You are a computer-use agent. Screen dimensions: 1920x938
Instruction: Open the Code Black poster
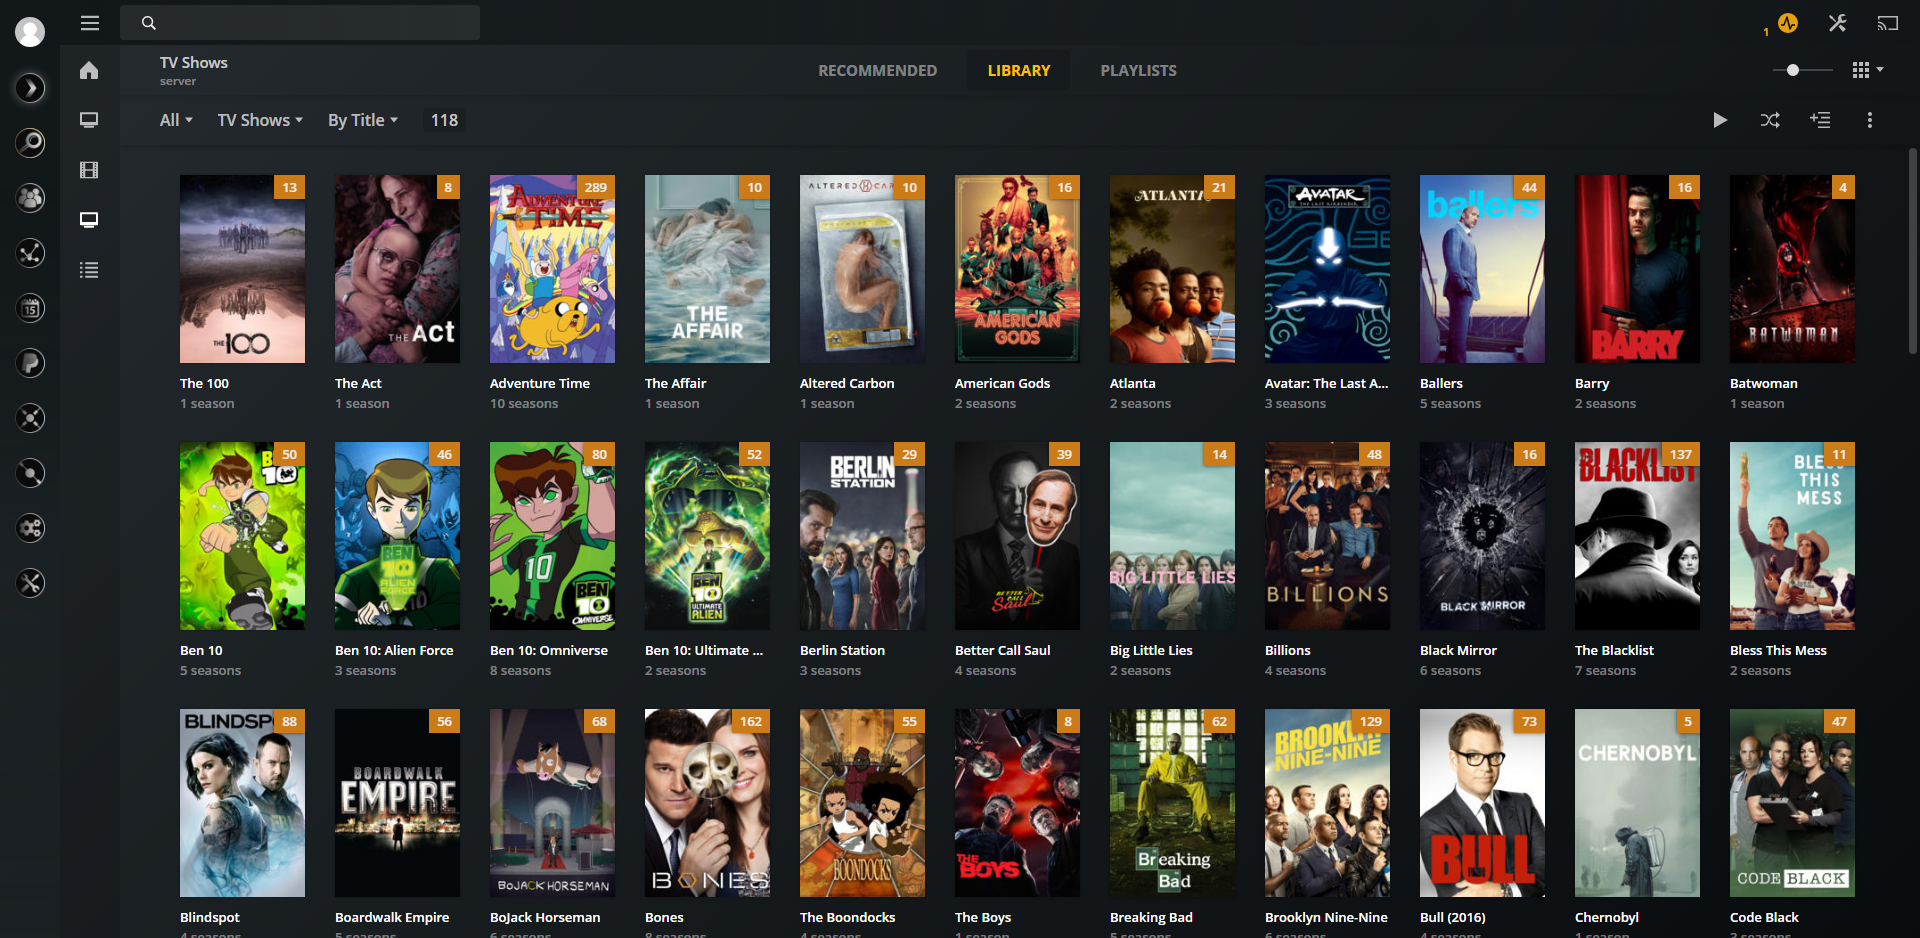[1792, 803]
